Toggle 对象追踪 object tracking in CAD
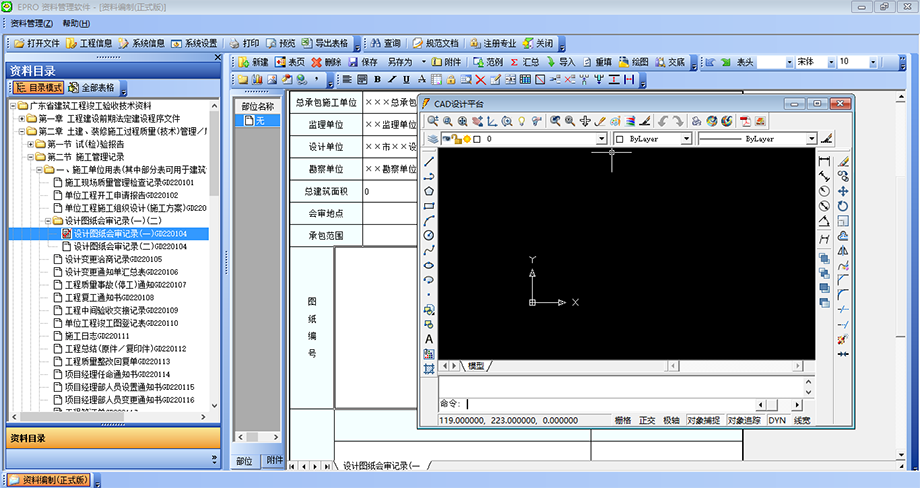920x488 pixels. pyautogui.click(x=744, y=421)
